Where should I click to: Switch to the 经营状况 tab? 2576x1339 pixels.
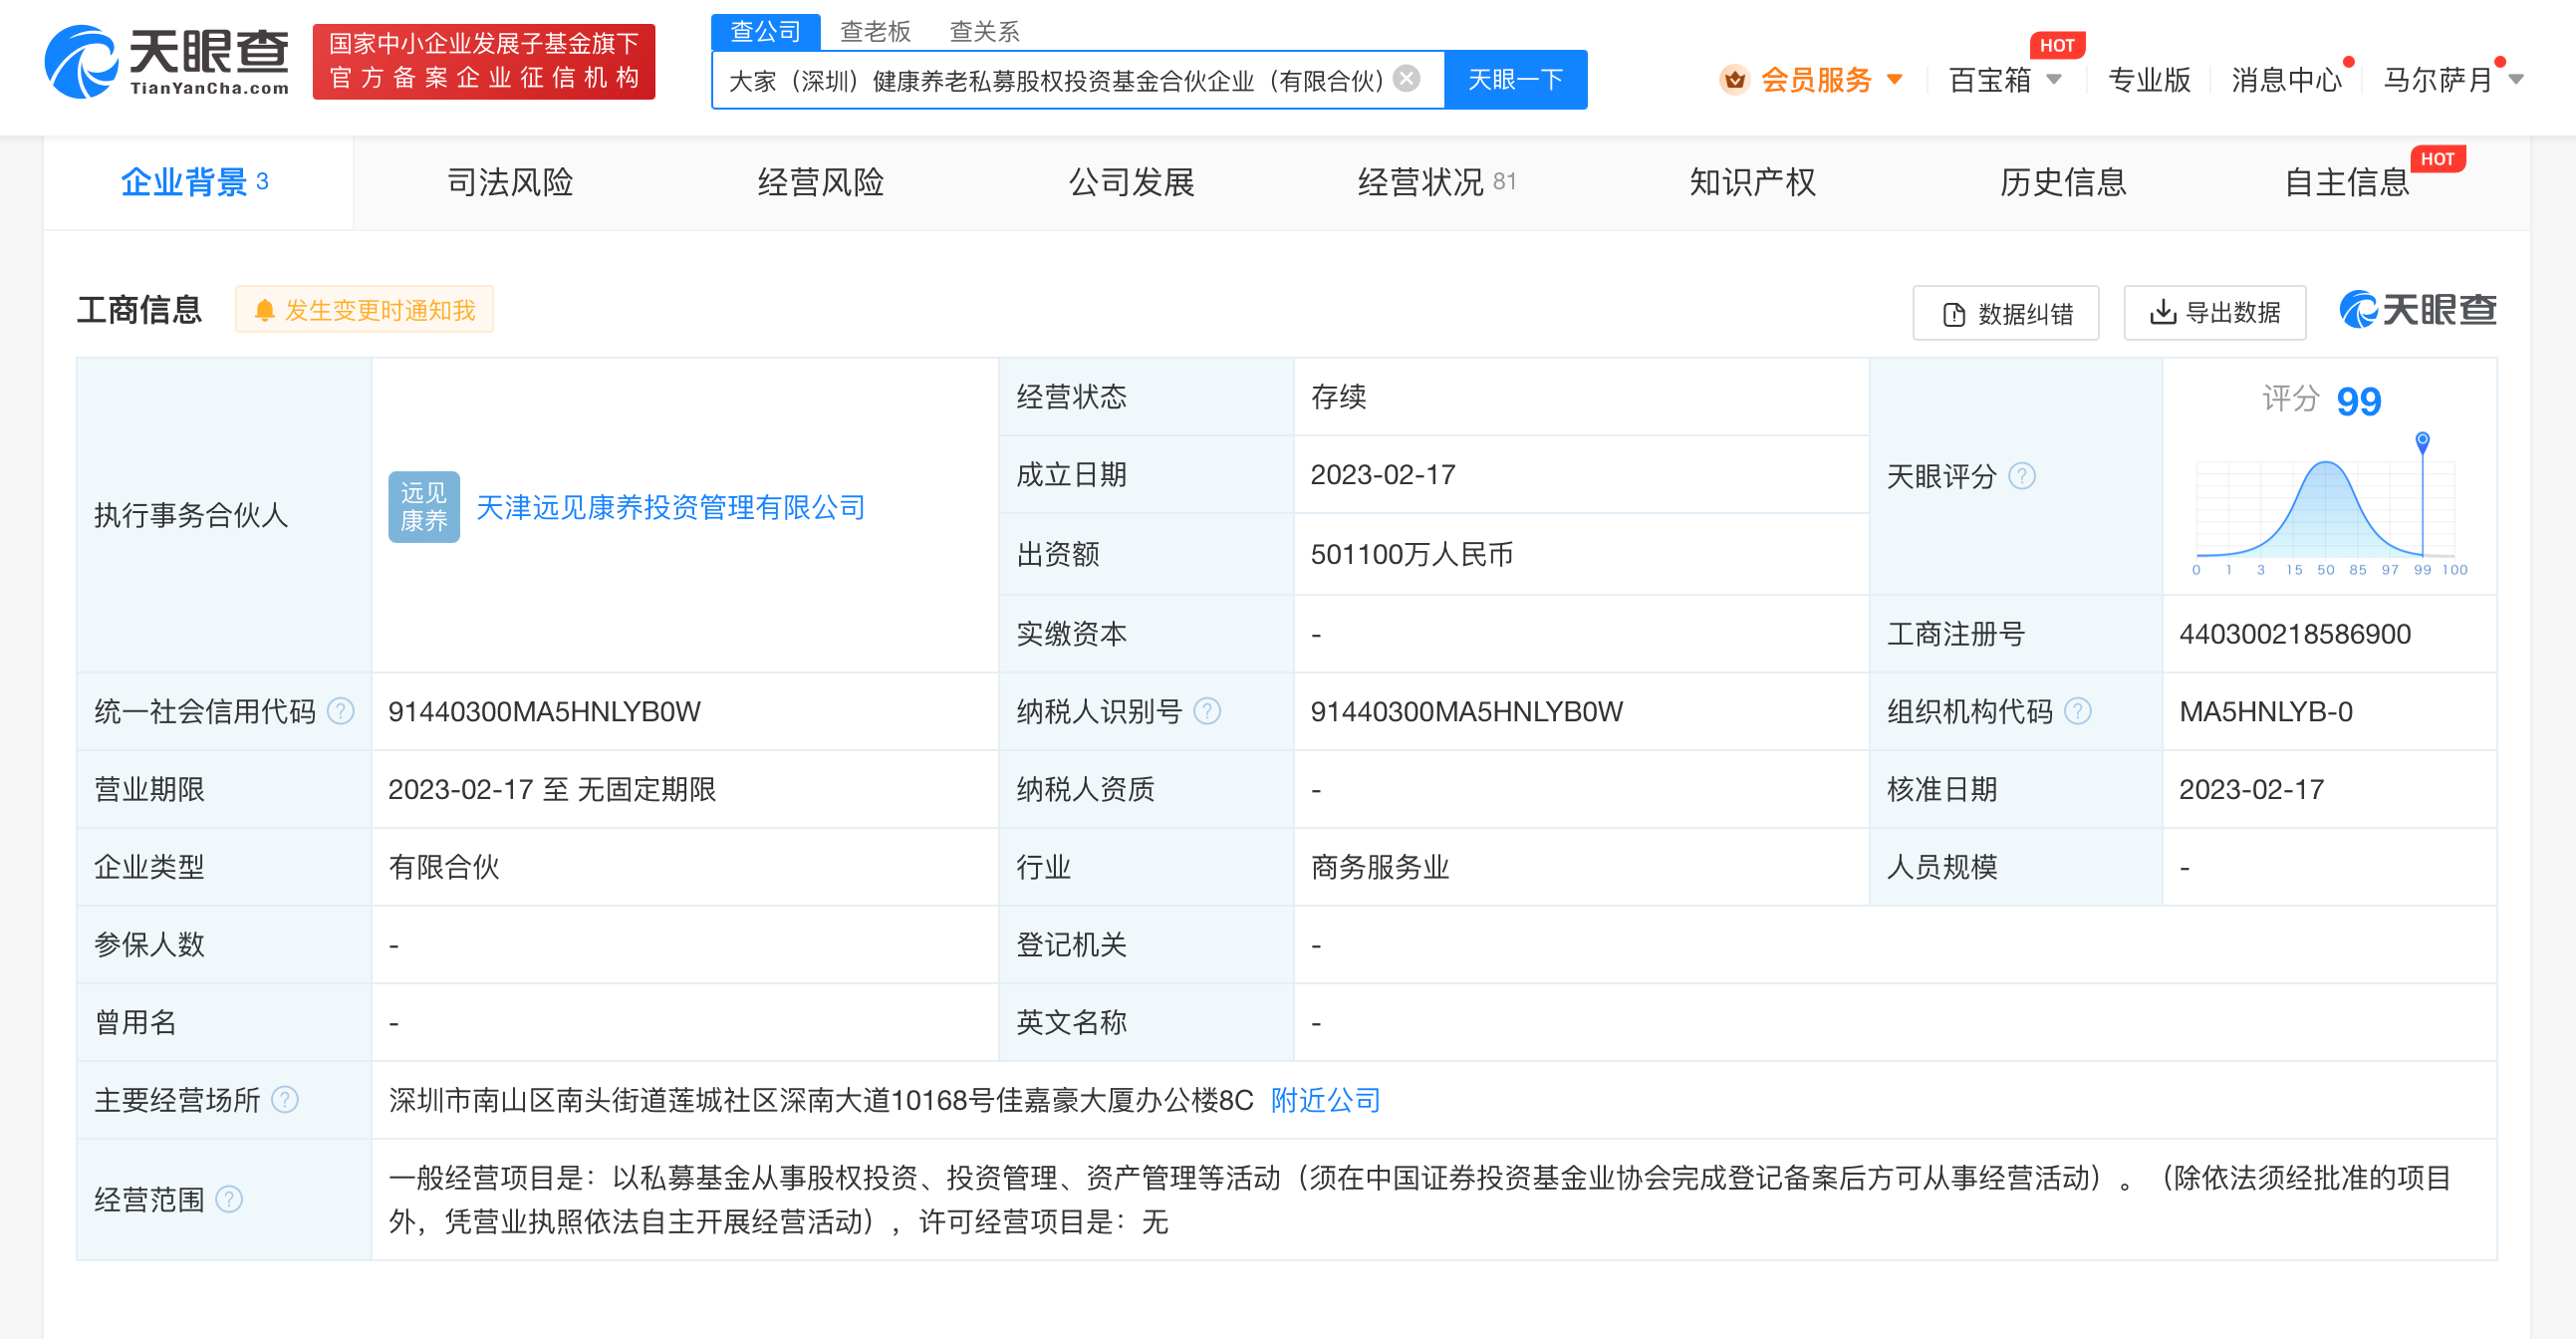point(1436,182)
